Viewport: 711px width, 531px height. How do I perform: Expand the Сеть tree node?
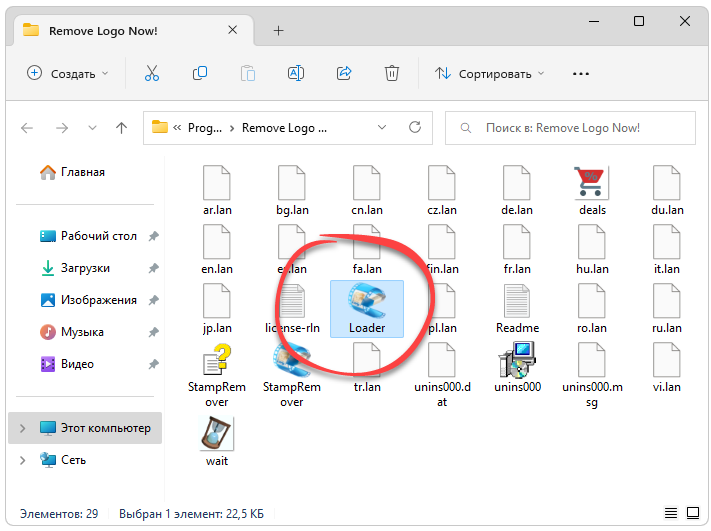tap(22, 460)
